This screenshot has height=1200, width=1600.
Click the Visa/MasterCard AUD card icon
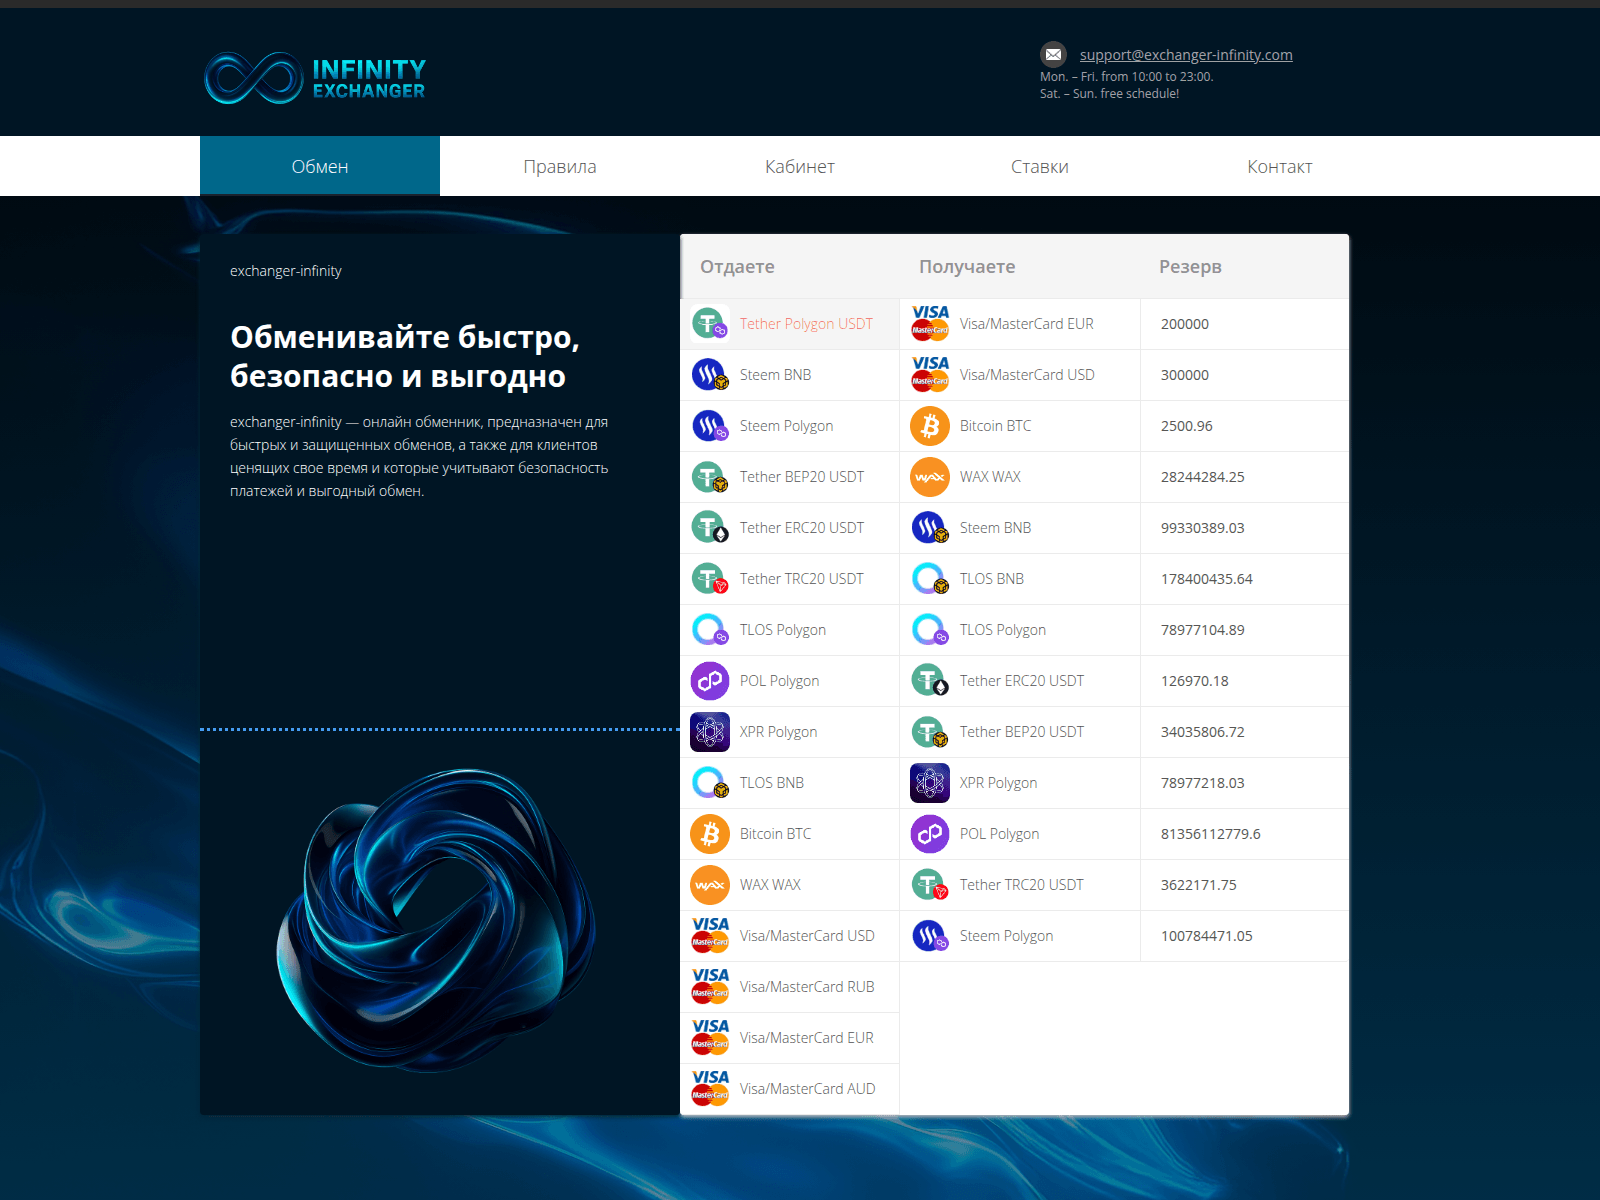(710, 1087)
